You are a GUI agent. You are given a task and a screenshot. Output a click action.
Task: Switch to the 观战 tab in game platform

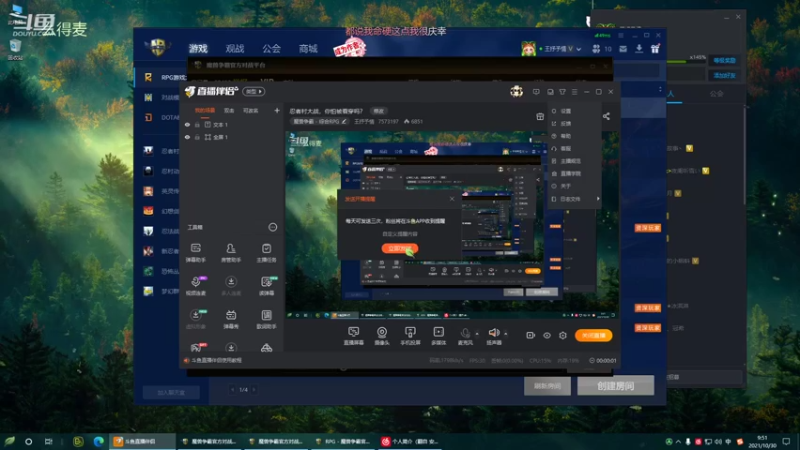point(235,48)
